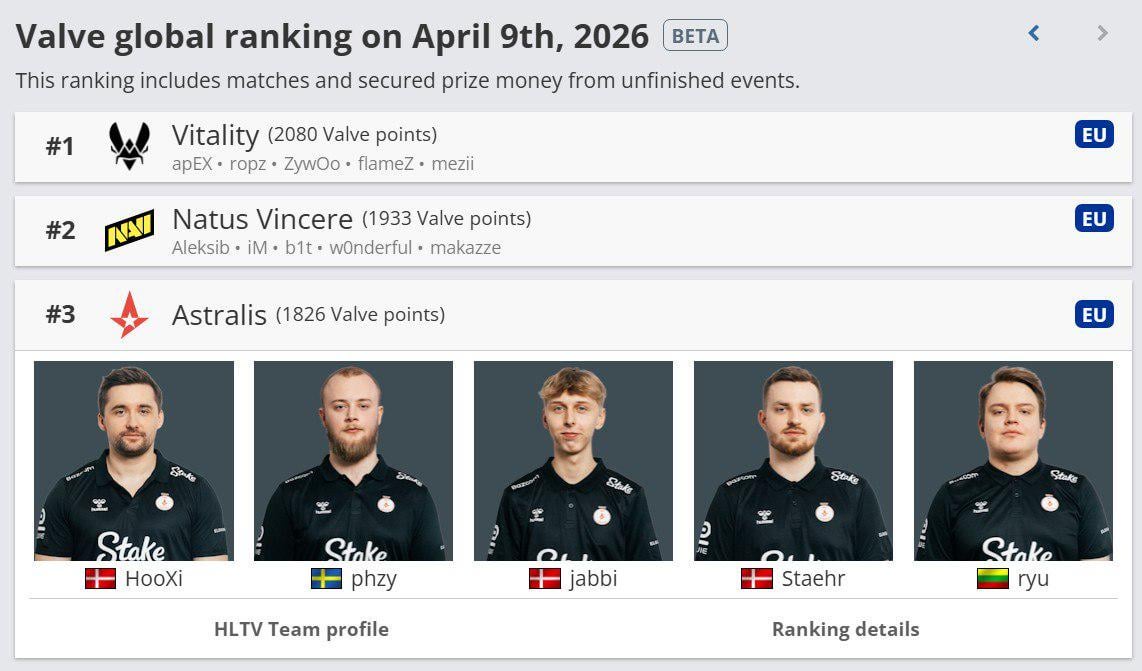Click the EU region badge for Vitality

tap(1094, 134)
